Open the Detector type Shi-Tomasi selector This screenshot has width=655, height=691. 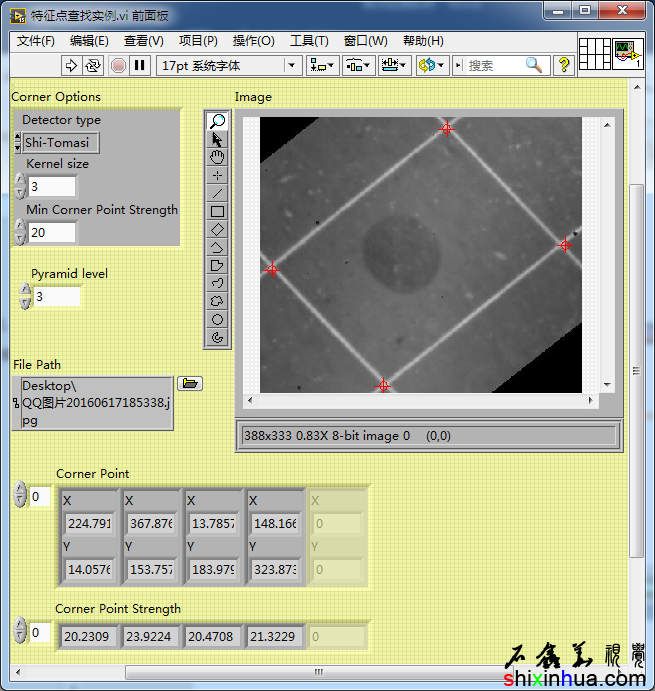point(60,142)
